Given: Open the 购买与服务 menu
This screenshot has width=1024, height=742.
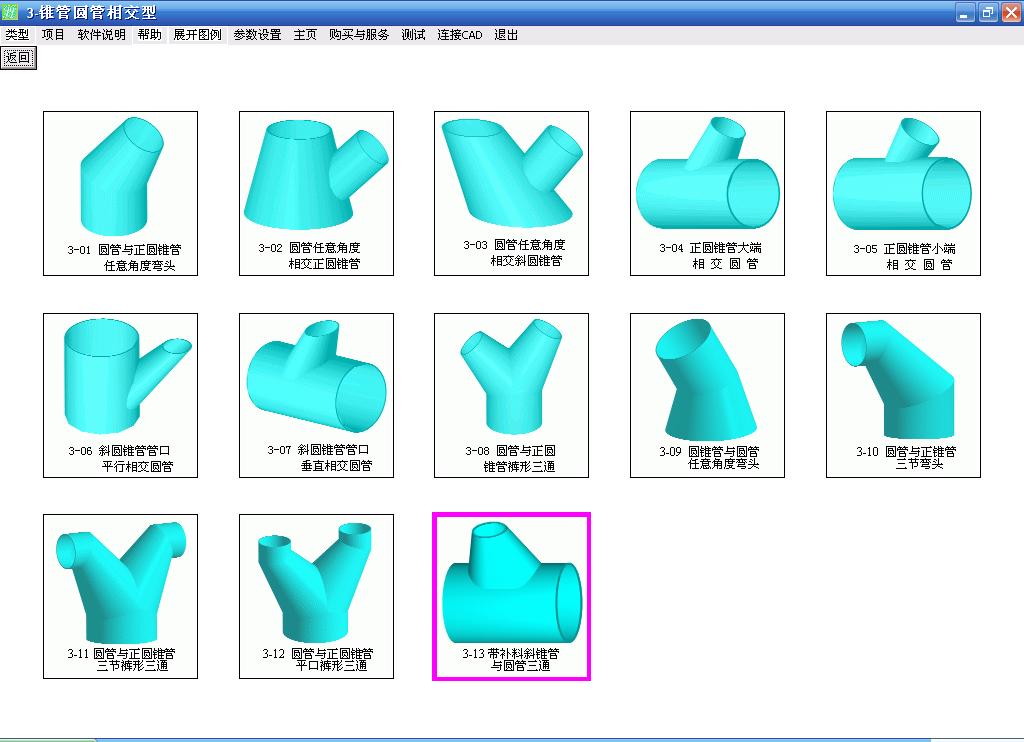Looking at the screenshot, I should pos(359,35).
